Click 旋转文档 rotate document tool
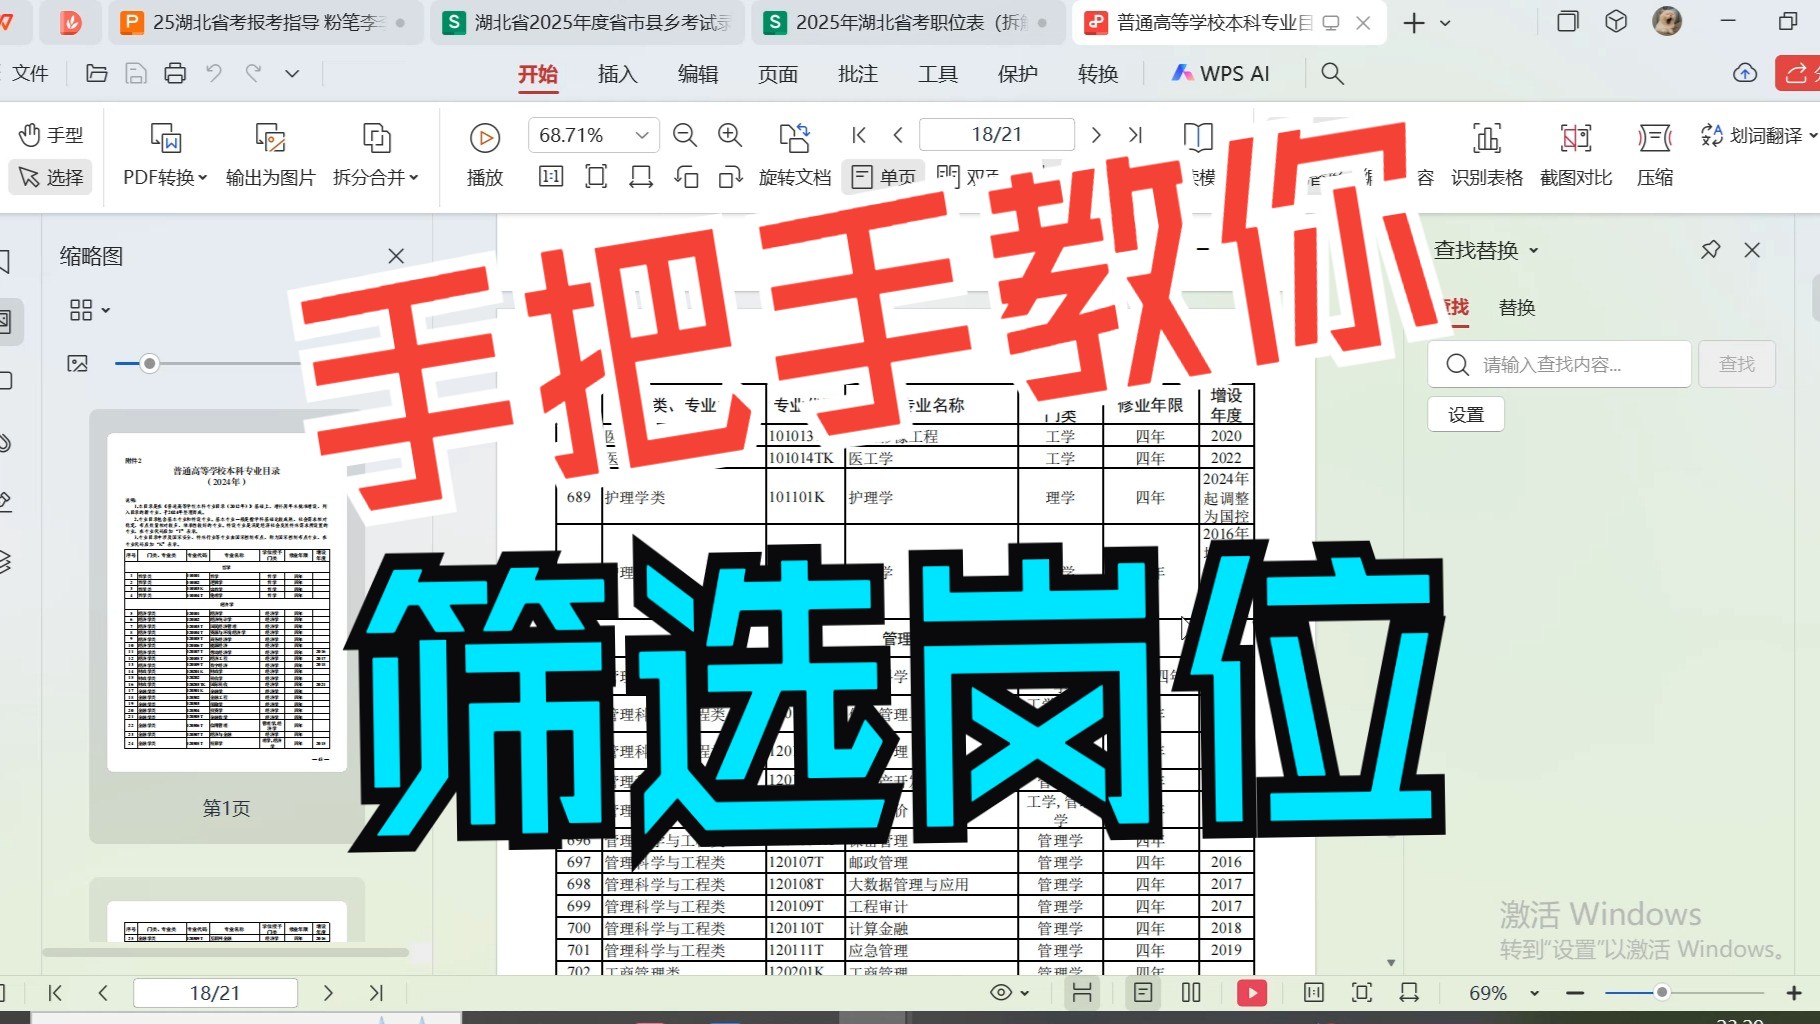 click(795, 155)
